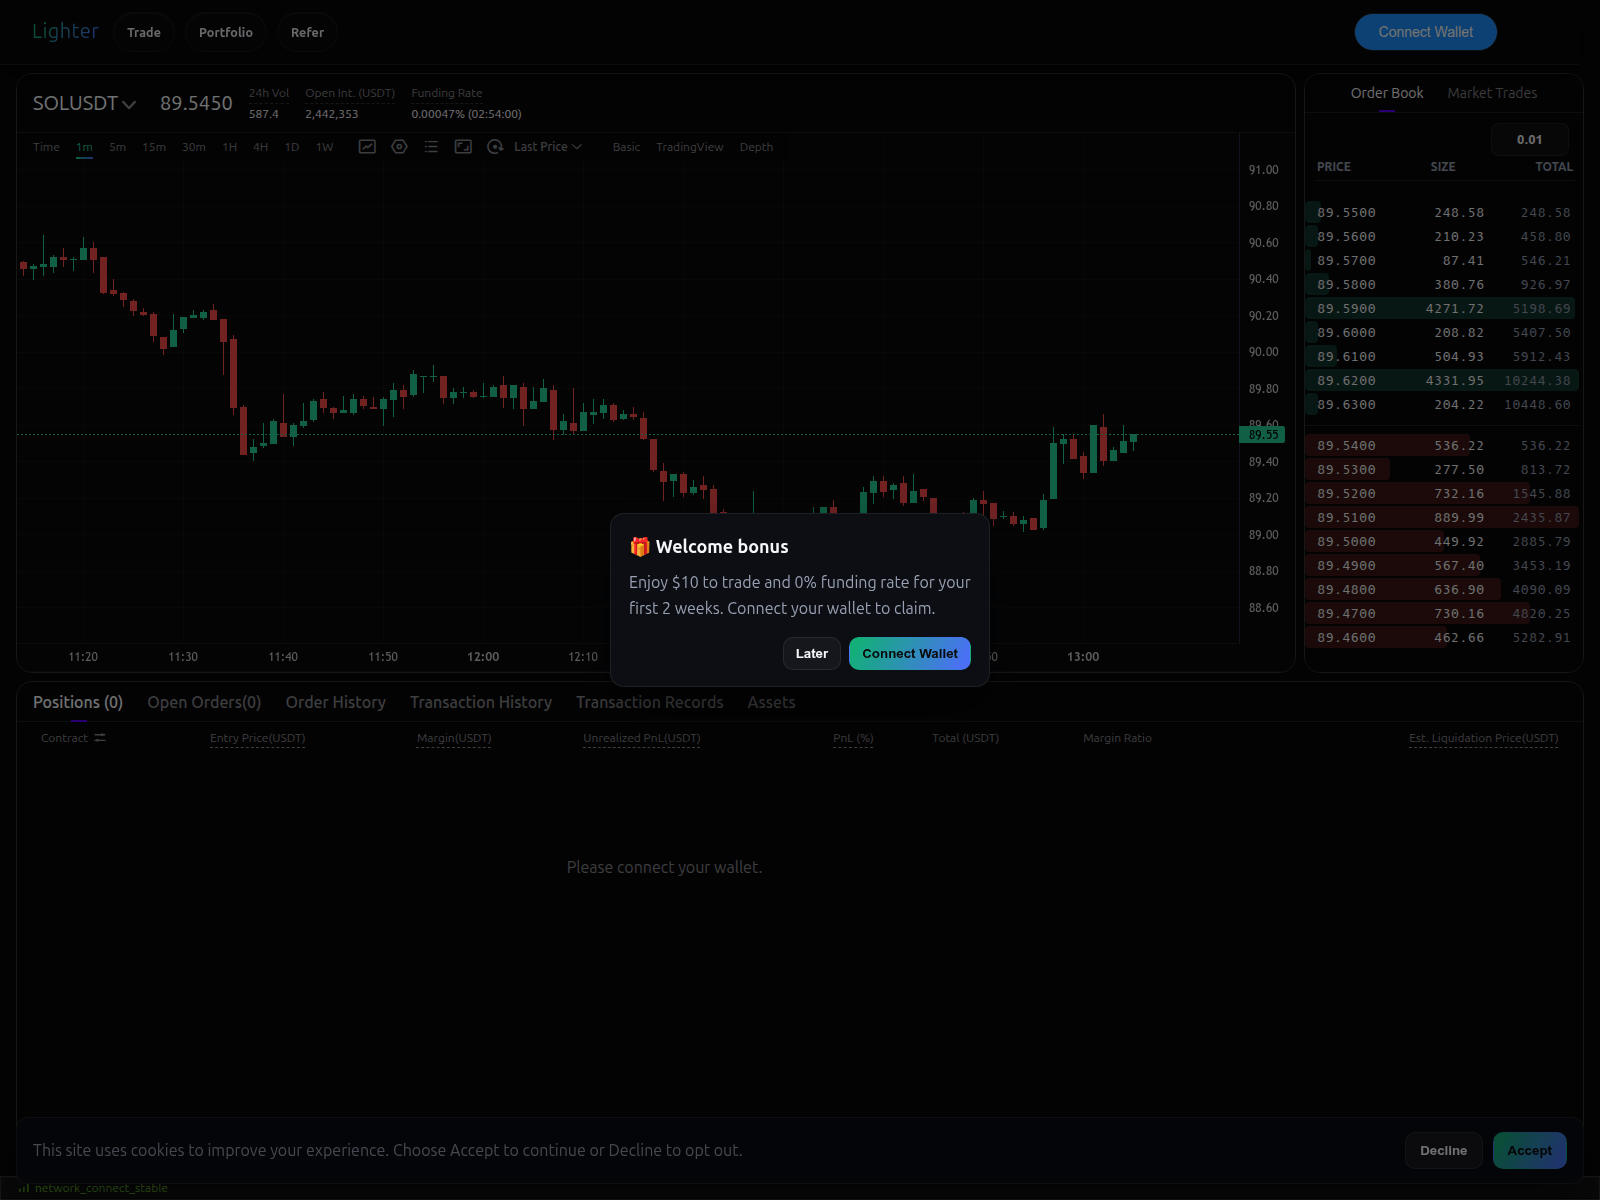
Task: Accept the cookies notice
Action: [1529, 1150]
